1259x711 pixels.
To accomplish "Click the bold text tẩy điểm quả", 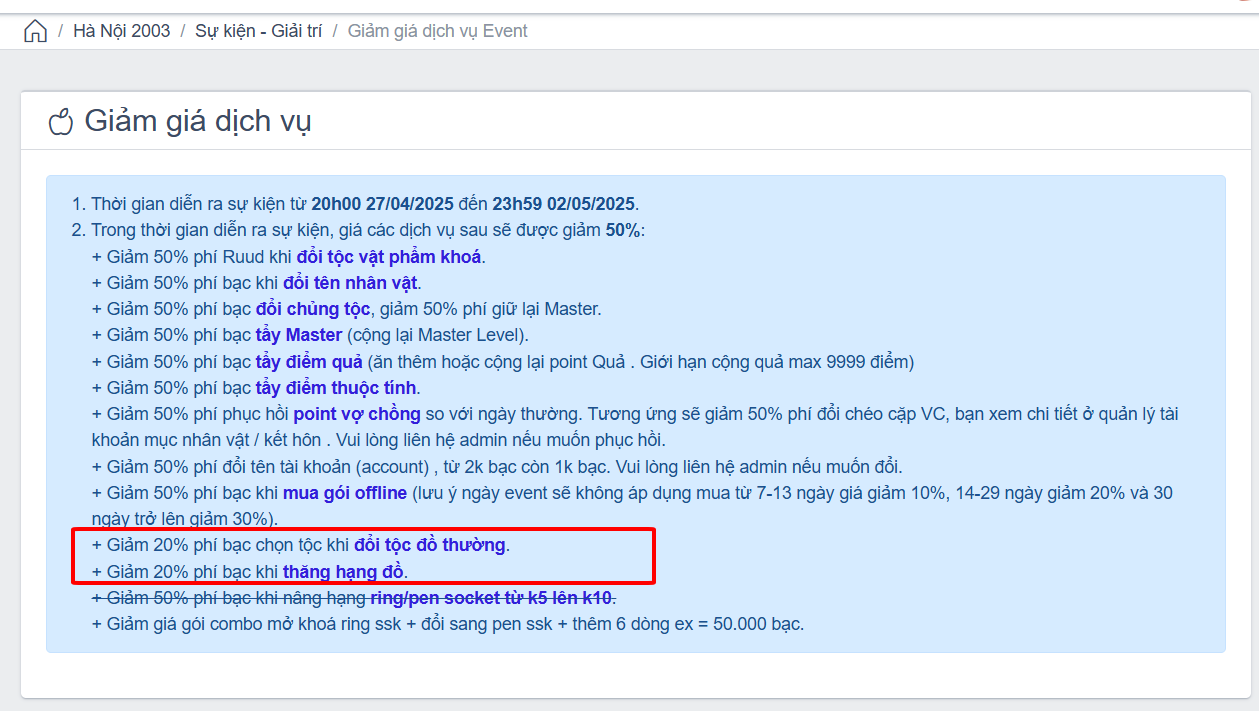I will coord(309,361).
